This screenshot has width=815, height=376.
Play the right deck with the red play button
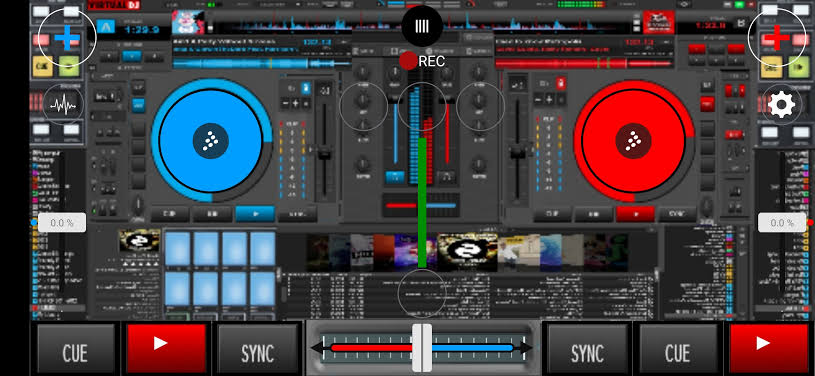click(x=768, y=349)
